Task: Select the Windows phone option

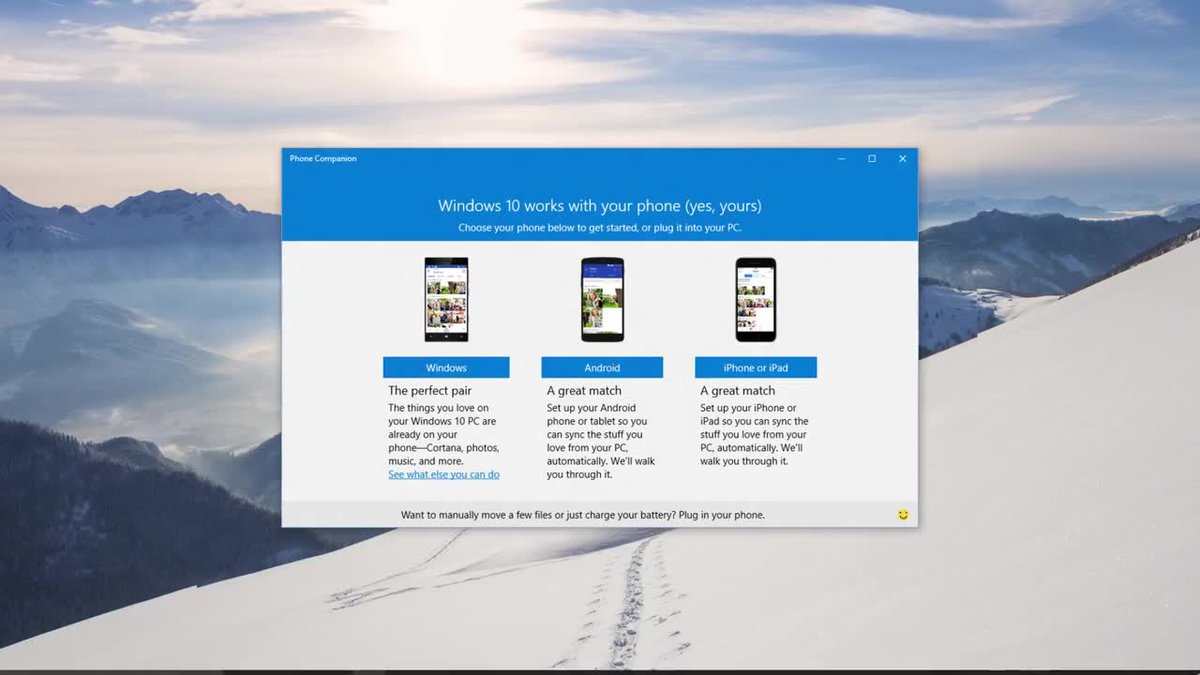Action: click(446, 367)
